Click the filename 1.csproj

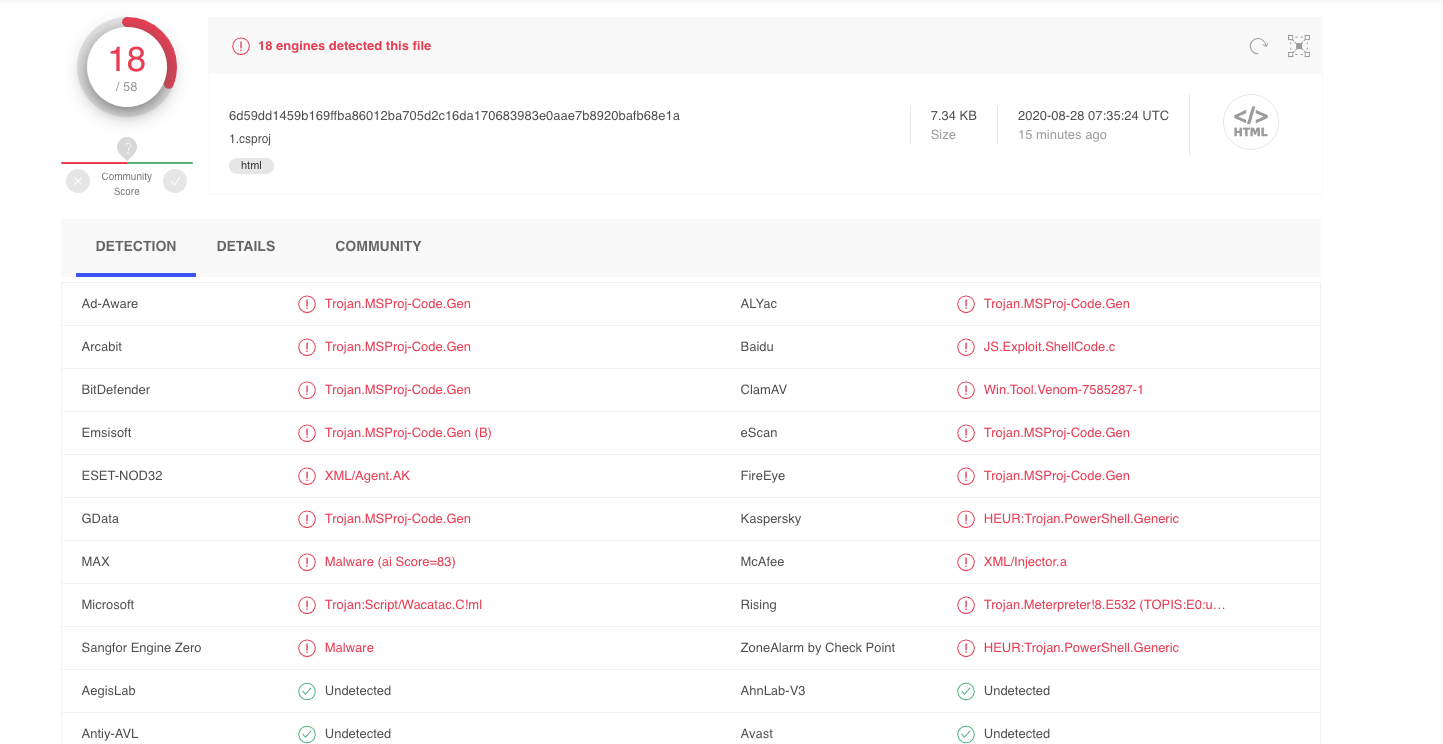tap(250, 139)
